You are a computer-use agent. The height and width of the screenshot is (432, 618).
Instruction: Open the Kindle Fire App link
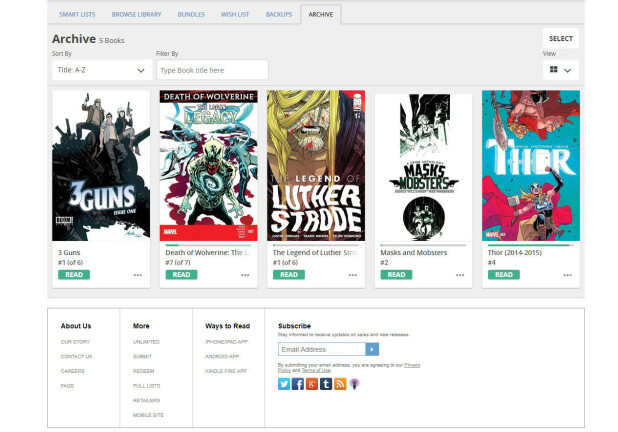click(226, 371)
